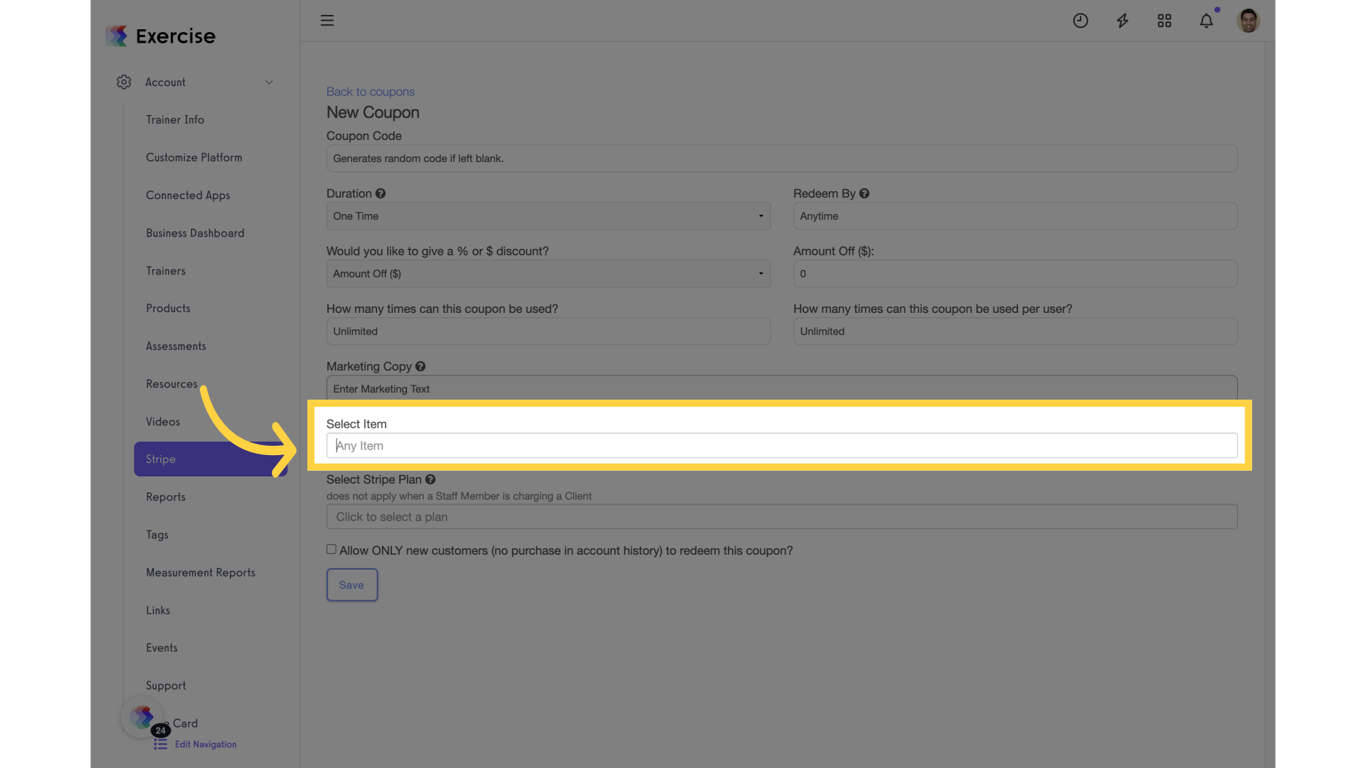
Task: Open the Duration One Time dropdown
Action: point(548,216)
